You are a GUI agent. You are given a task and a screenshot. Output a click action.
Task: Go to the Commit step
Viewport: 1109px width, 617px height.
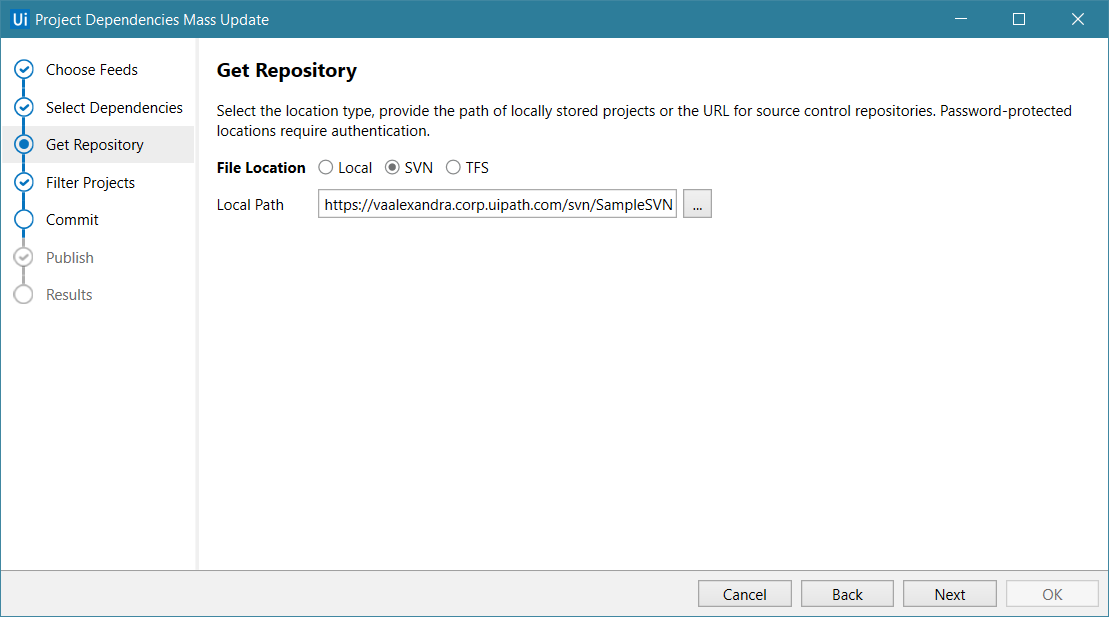[72, 219]
